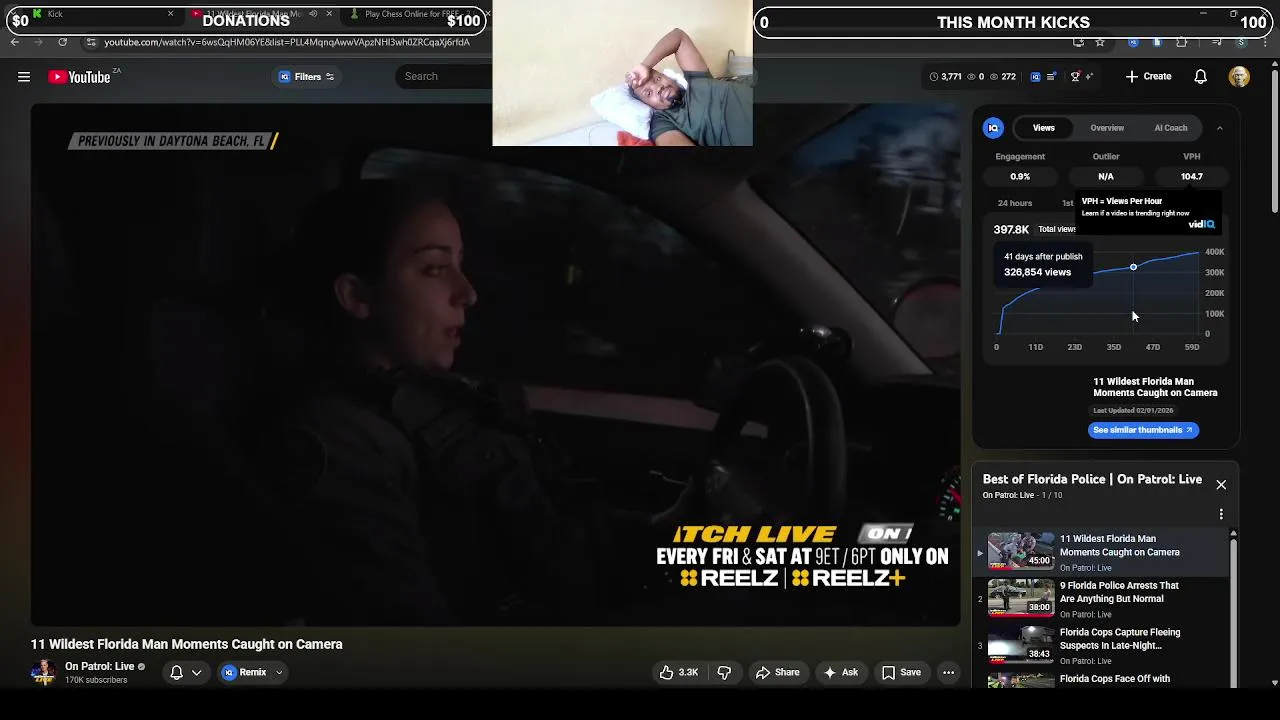
Task: Bookmark this page with the star icon
Action: (x=1100, y=42)
